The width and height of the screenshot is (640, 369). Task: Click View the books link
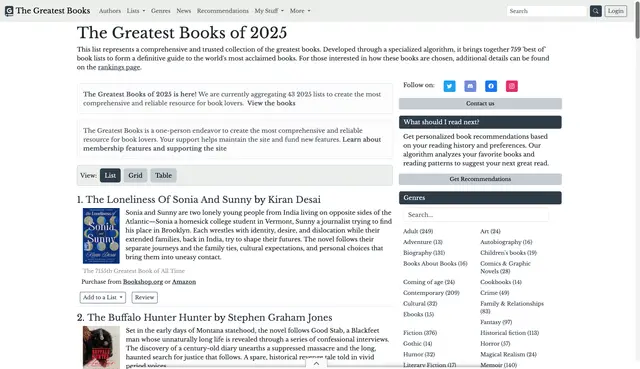271,103
